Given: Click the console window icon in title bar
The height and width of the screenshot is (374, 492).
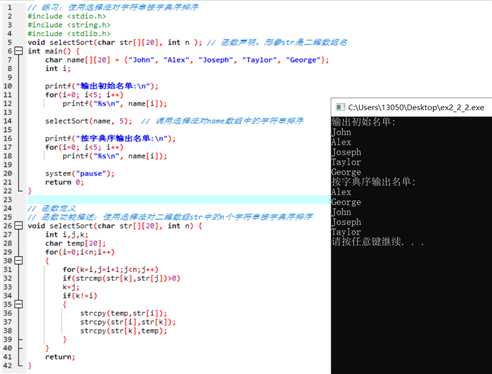Looking at the screenshot, I should click(340, 107).
